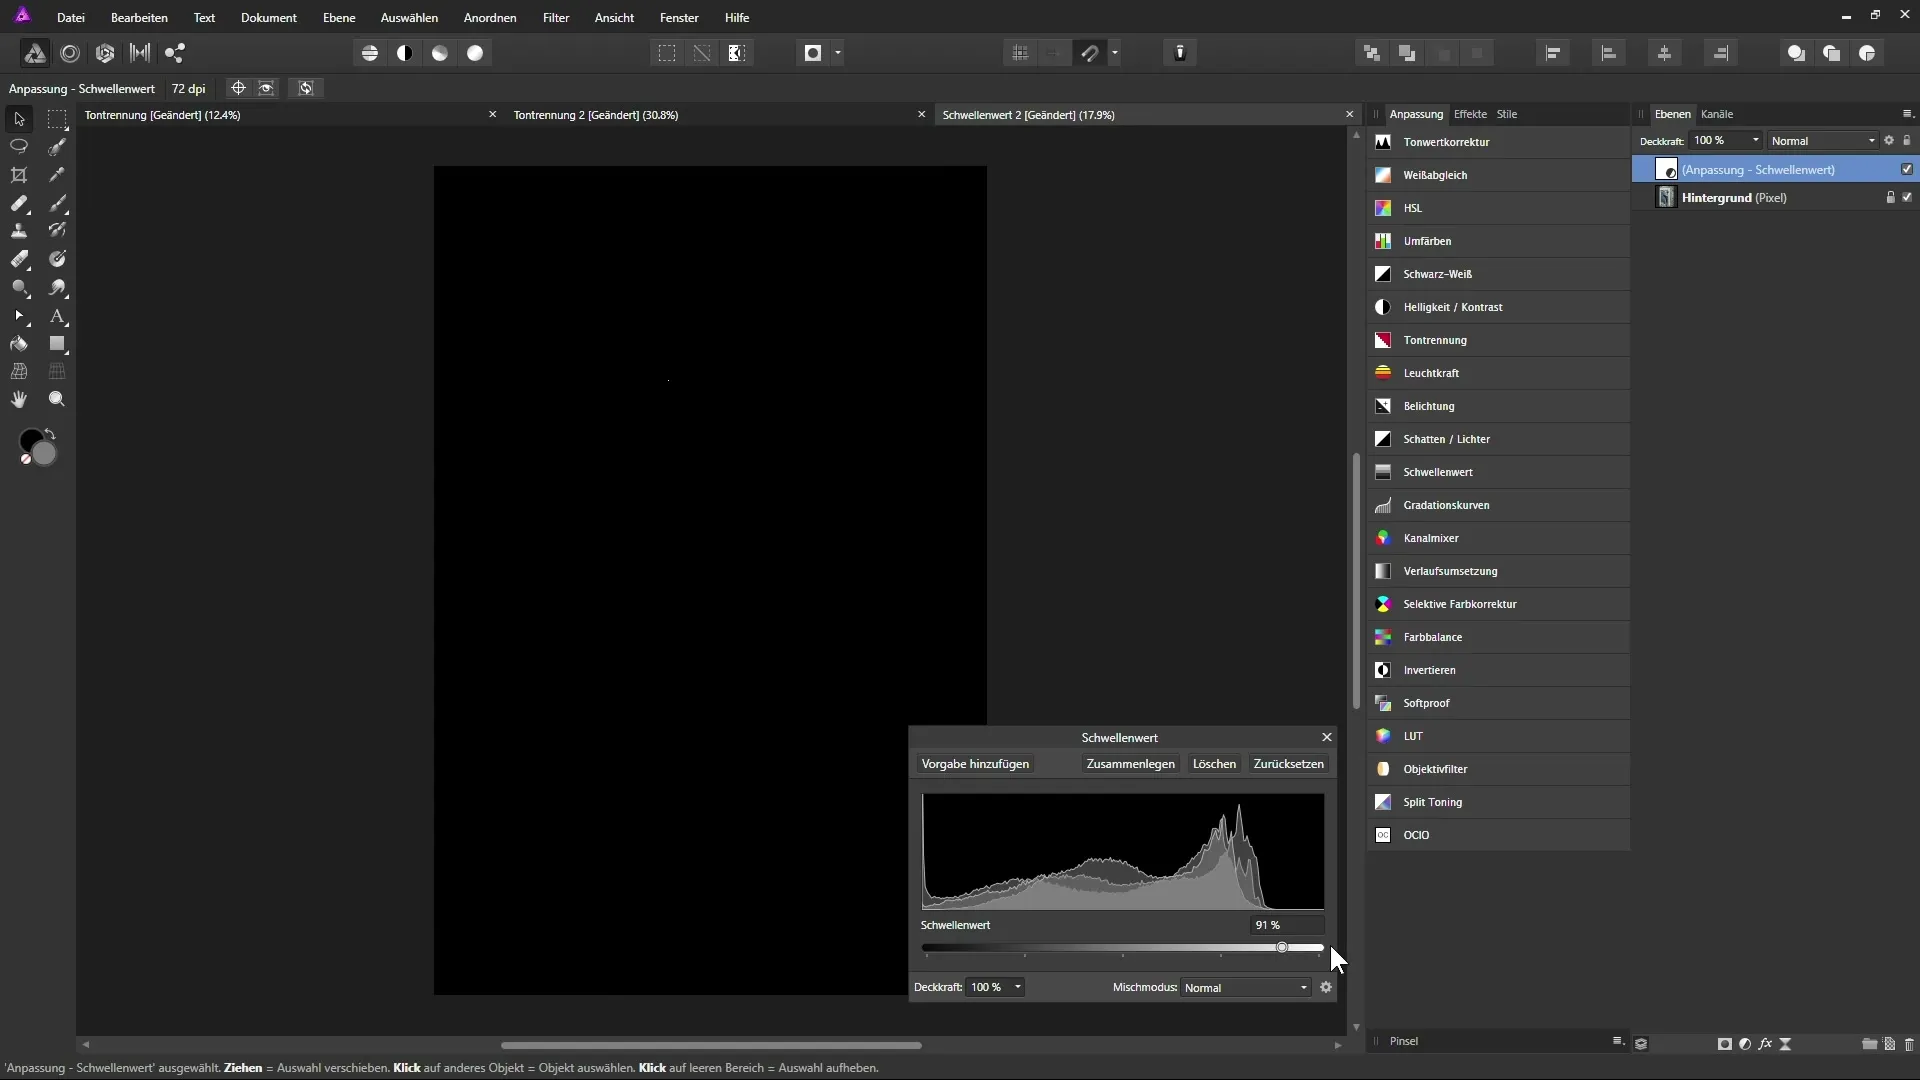Viewport: 1920px width, 1080px height.
Task: Select Selection Brush tool
Action: point(57,147)
